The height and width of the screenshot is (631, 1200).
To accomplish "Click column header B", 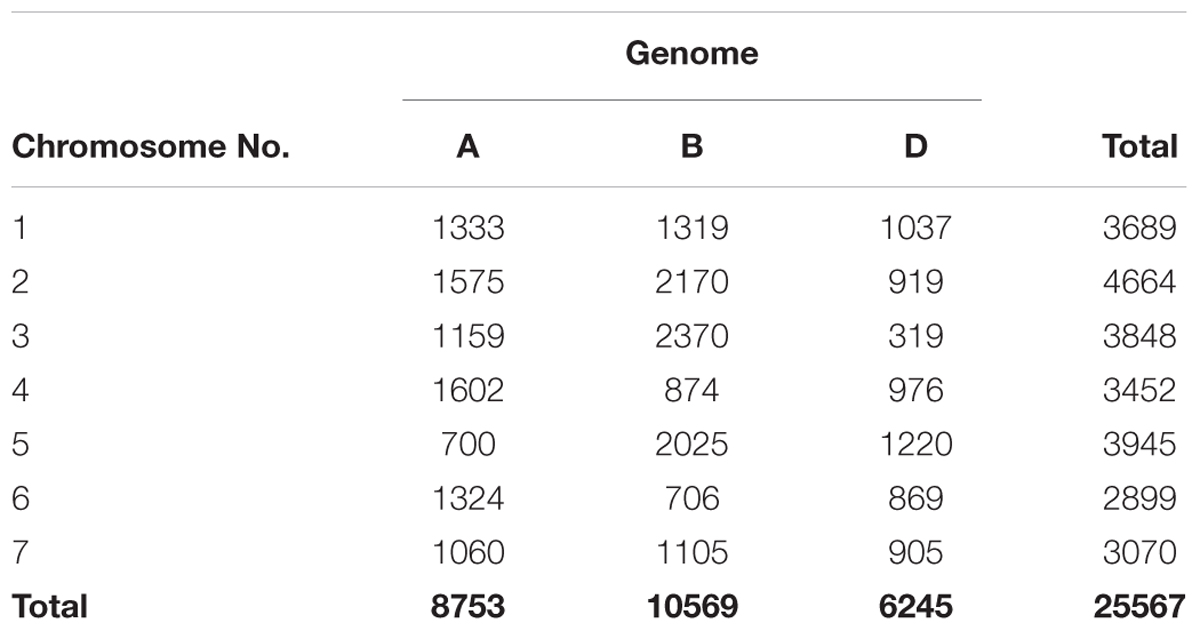I will pos(692,147).
